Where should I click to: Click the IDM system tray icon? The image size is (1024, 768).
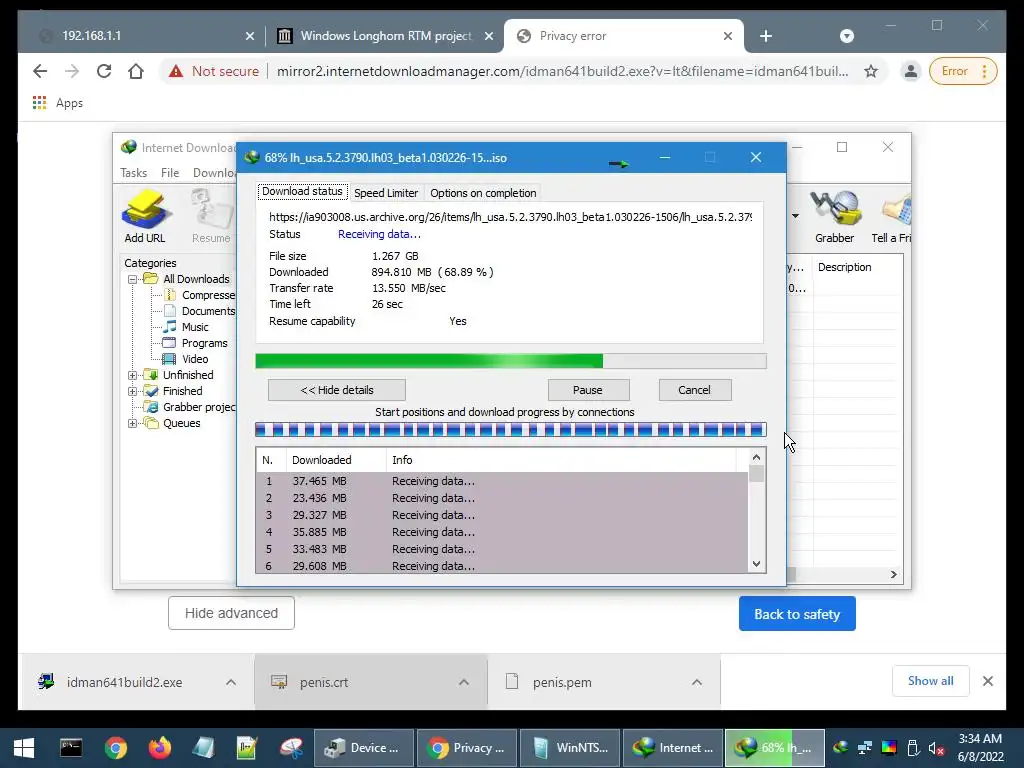(840, 748)
